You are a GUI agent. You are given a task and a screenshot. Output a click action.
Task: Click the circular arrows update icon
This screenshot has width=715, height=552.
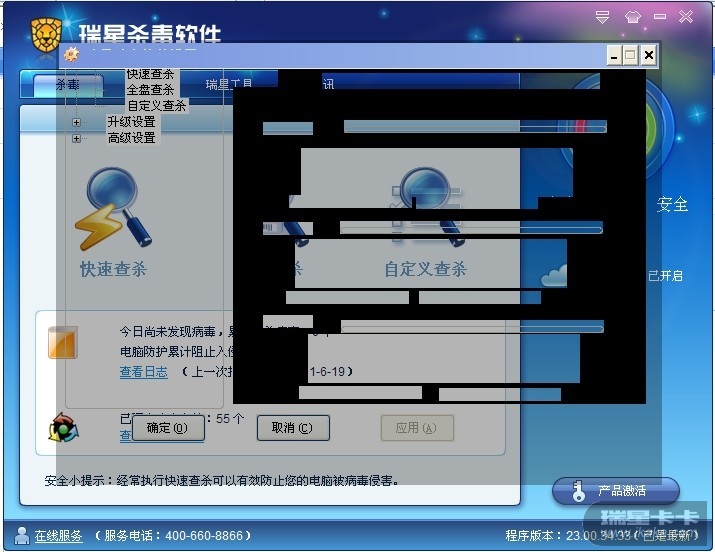[x=63, y=428]
